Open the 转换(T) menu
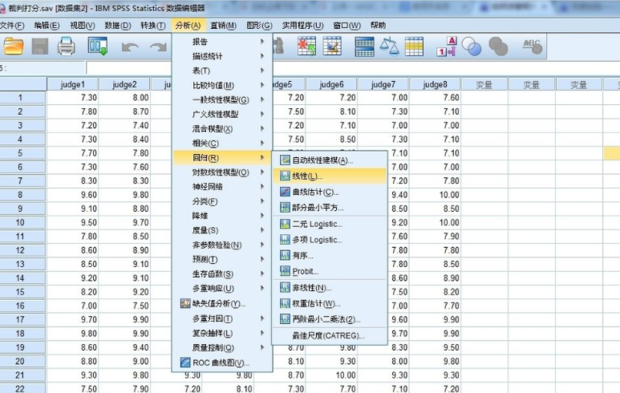 [153, 25]
